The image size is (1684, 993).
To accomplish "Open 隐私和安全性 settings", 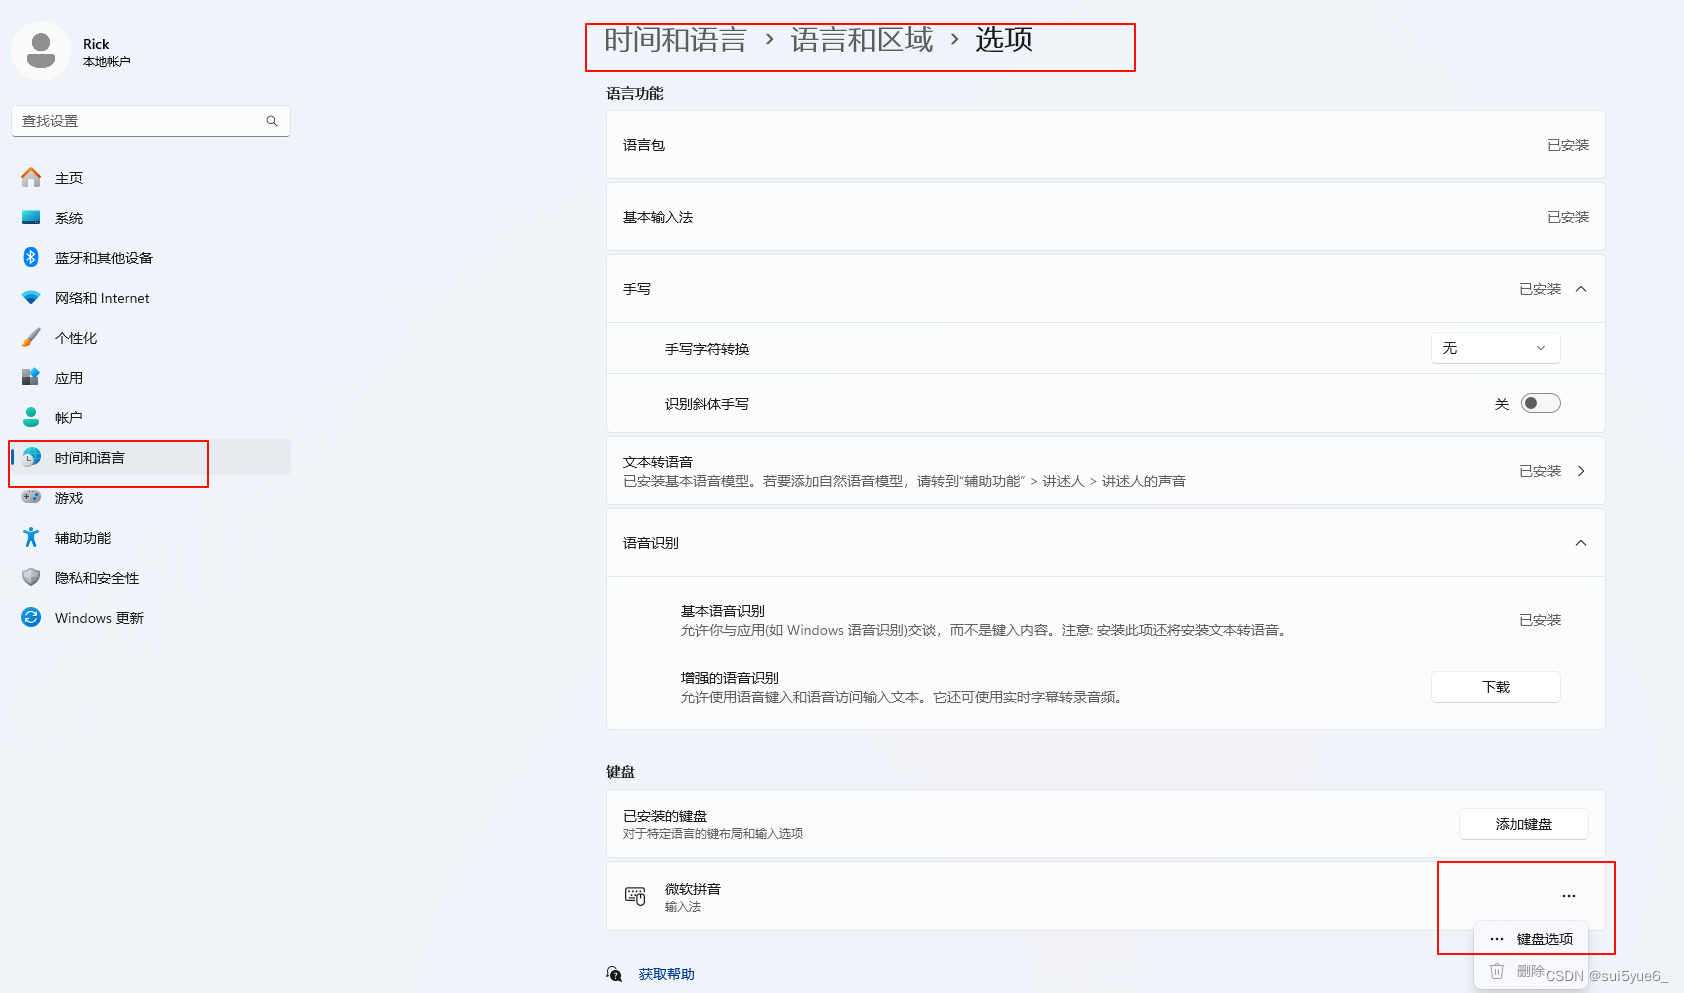I will (x=151, y=577).
